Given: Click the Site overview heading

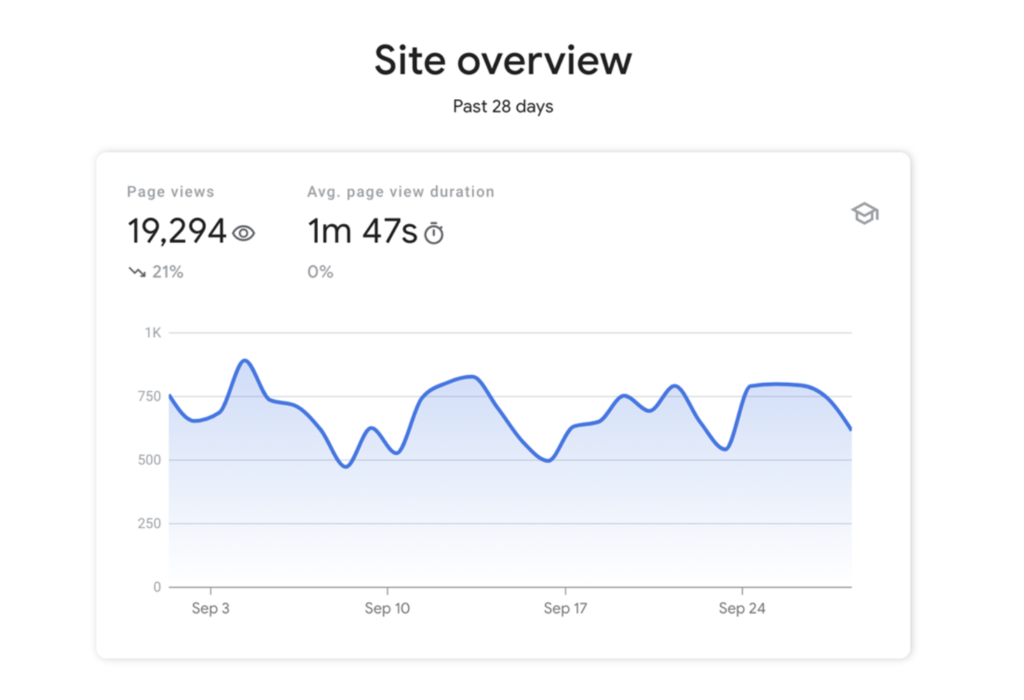Looking at the screenshot, I should [x=503, y=61].
